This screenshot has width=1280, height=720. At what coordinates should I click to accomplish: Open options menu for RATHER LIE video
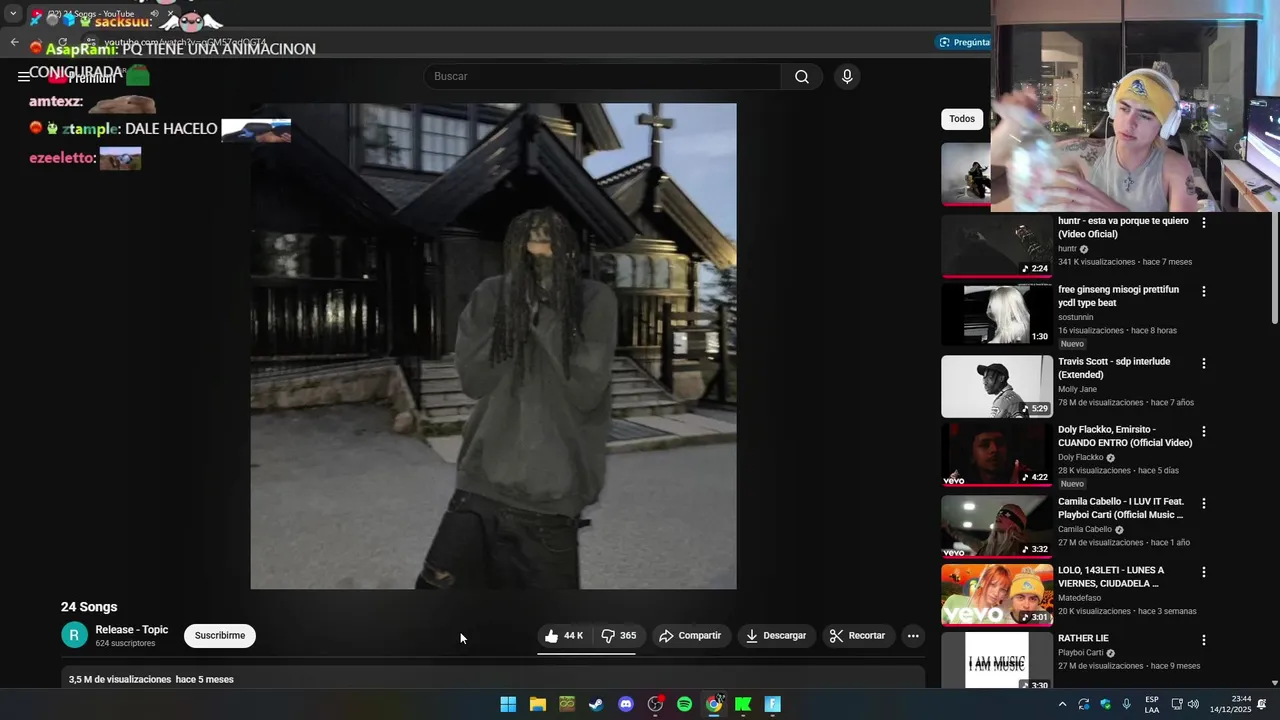1204,640
